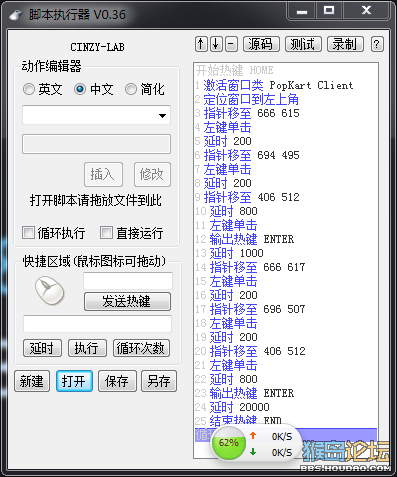Start recording with 录制 button
The height and width of the screenshot is (477, 397).
(x=345, y=44)
